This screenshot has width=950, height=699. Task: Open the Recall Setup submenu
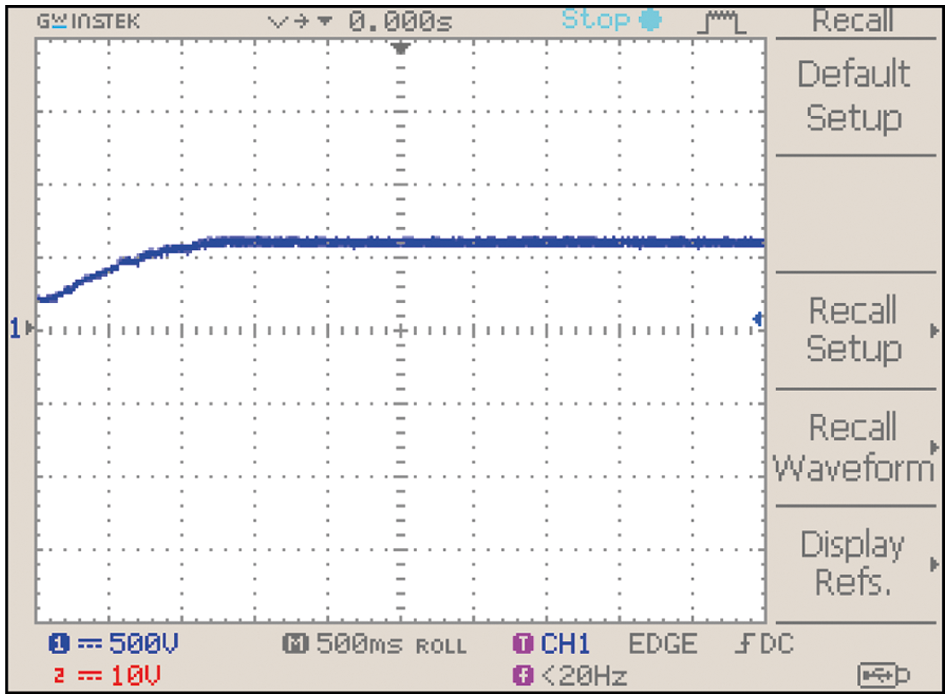(853, 329)
